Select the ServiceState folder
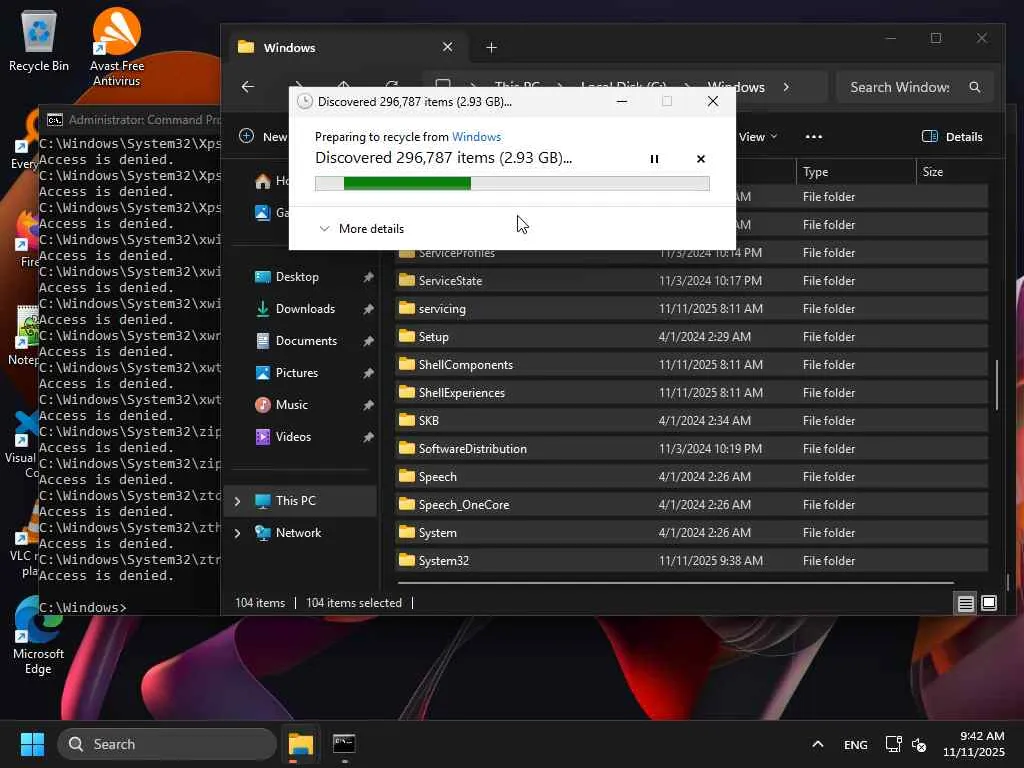 pos(691,281)
